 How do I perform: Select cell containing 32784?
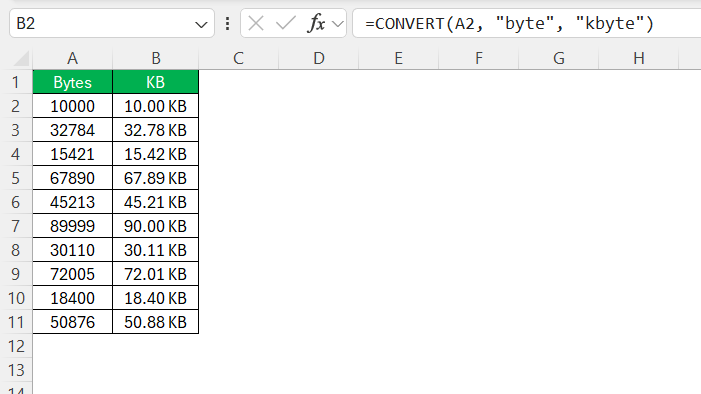[x=72, y=130]
